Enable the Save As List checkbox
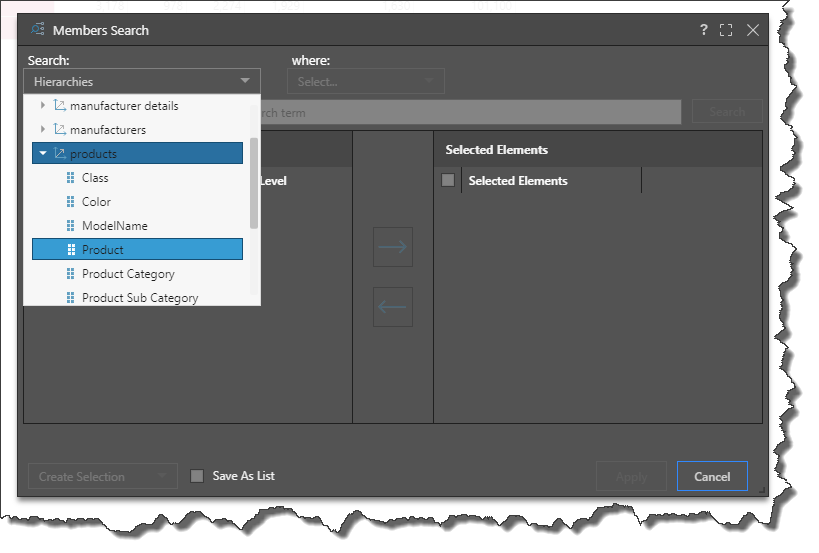Image resolution: width=819 pixels, height=553 pixels. click(x=197, y=476)
